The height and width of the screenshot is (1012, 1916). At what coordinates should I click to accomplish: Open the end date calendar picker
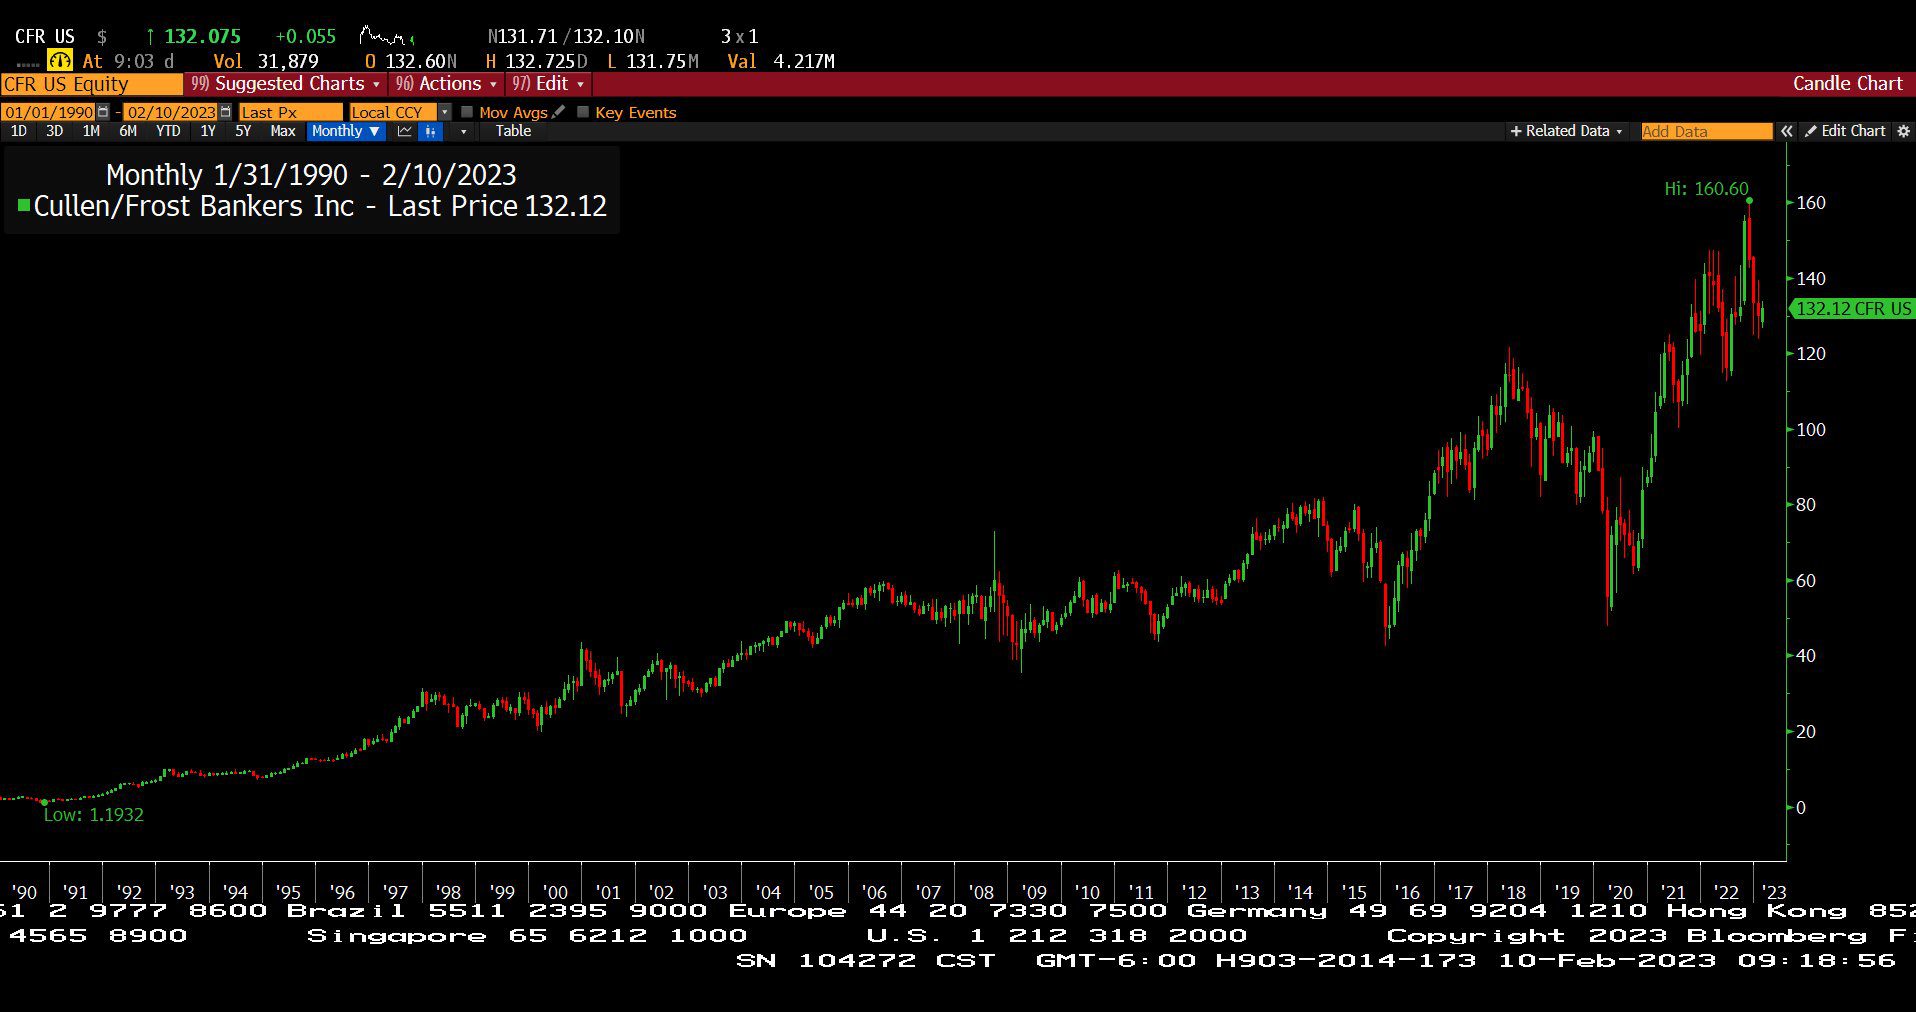225,112
